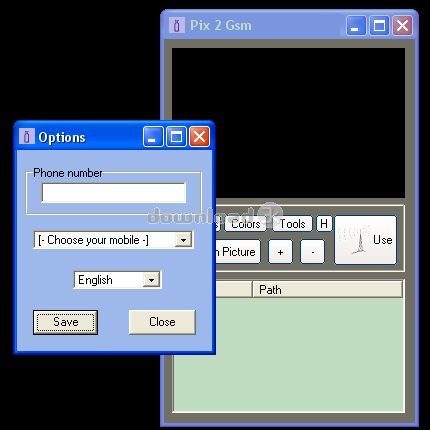Open the Tools tab
This screenshot has height=430, width=430.
(292, 224)
